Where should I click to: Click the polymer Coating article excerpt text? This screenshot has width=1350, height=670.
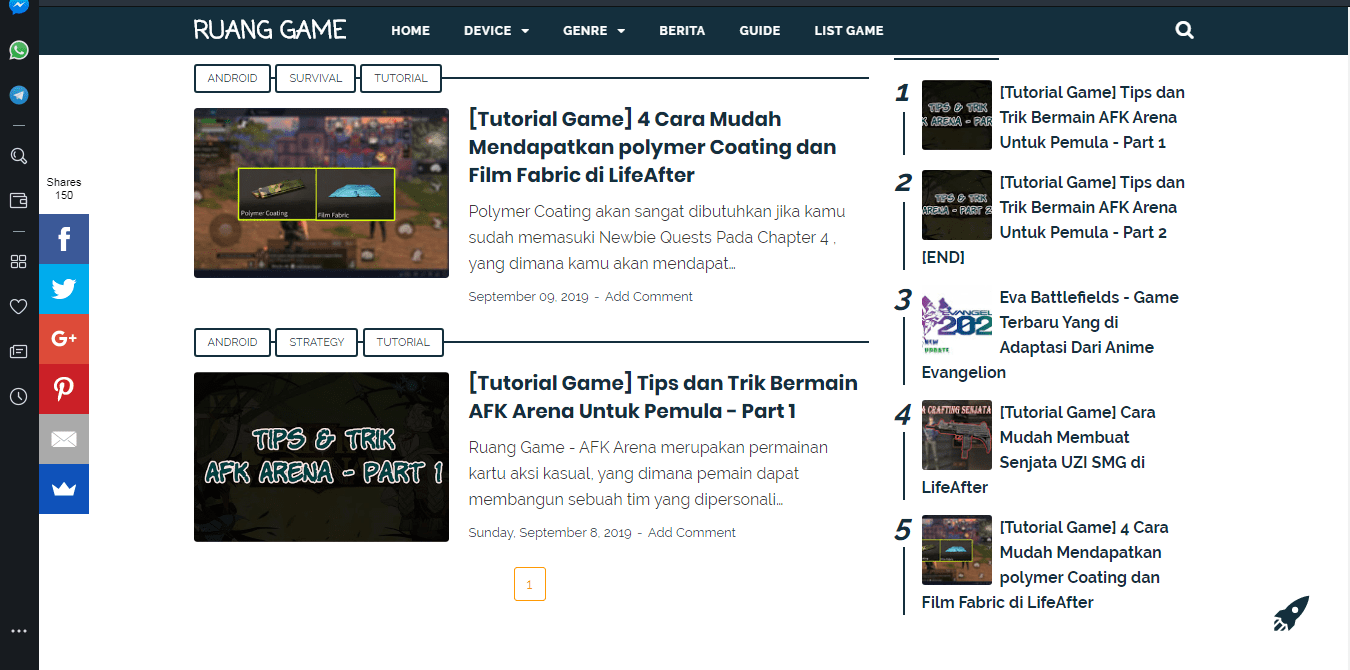pyautogui.click(x=657, y=238)
